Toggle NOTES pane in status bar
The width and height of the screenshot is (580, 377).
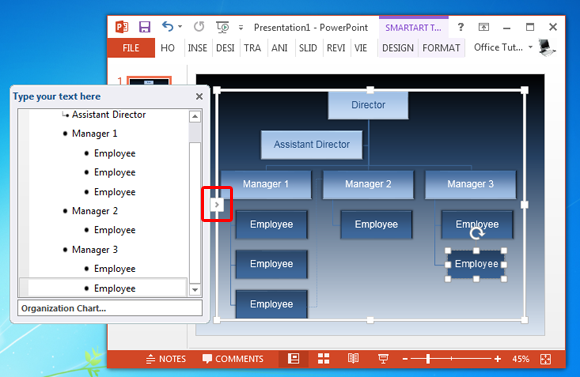point(166,359)
